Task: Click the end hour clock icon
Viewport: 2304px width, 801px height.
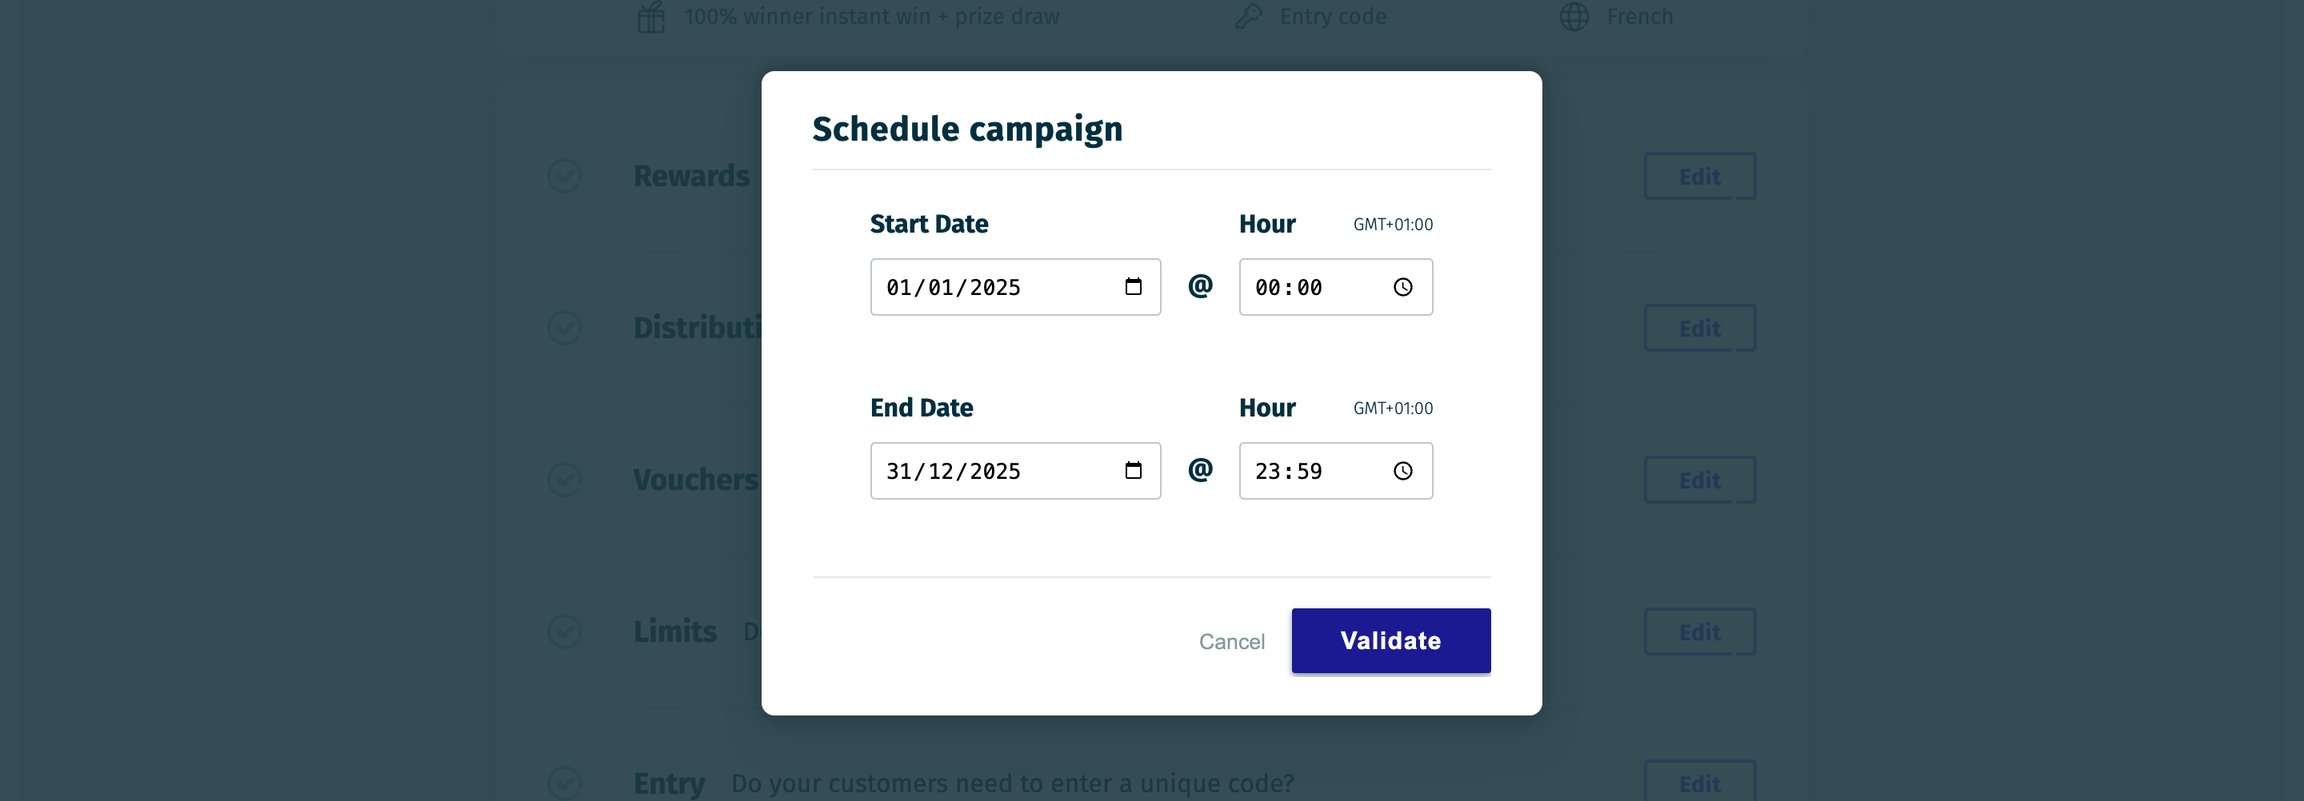Action: coord(1403,471)
